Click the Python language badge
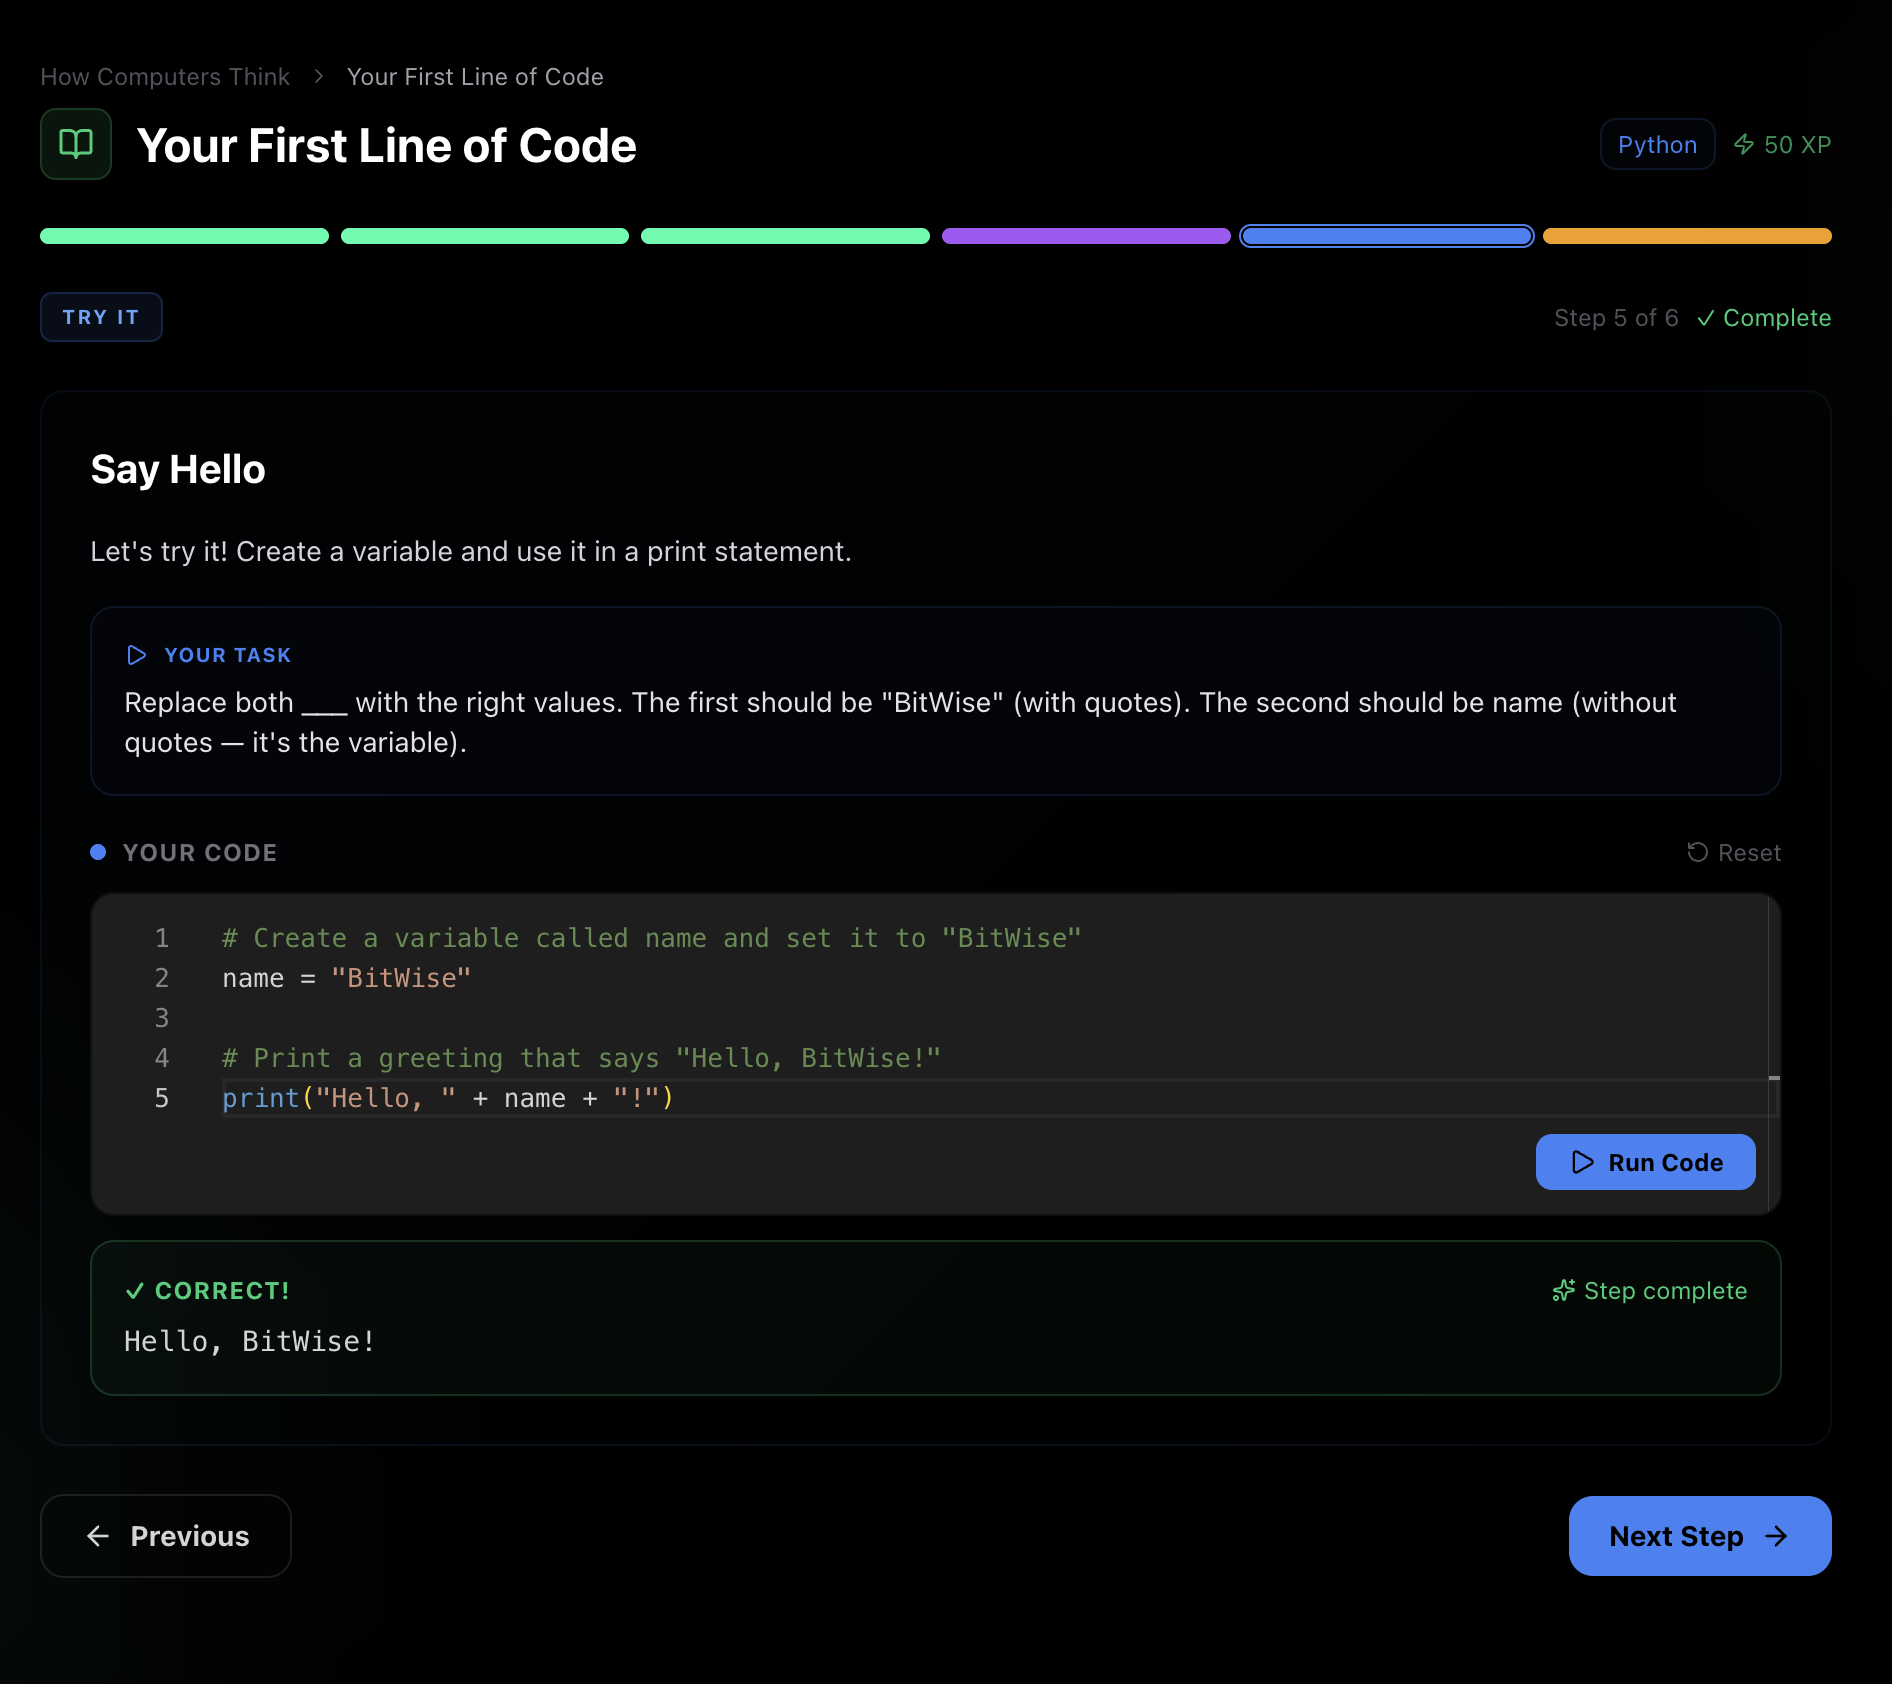The width and height of the screenshot is (1892, 1684). pyautogui.click(x=1657, y=145)
